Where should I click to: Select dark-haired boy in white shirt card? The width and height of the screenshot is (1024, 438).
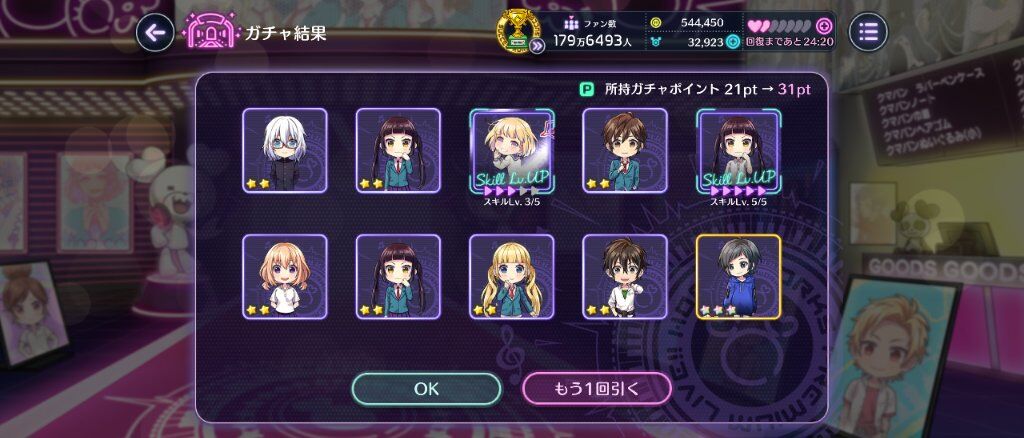click(625, 277)
